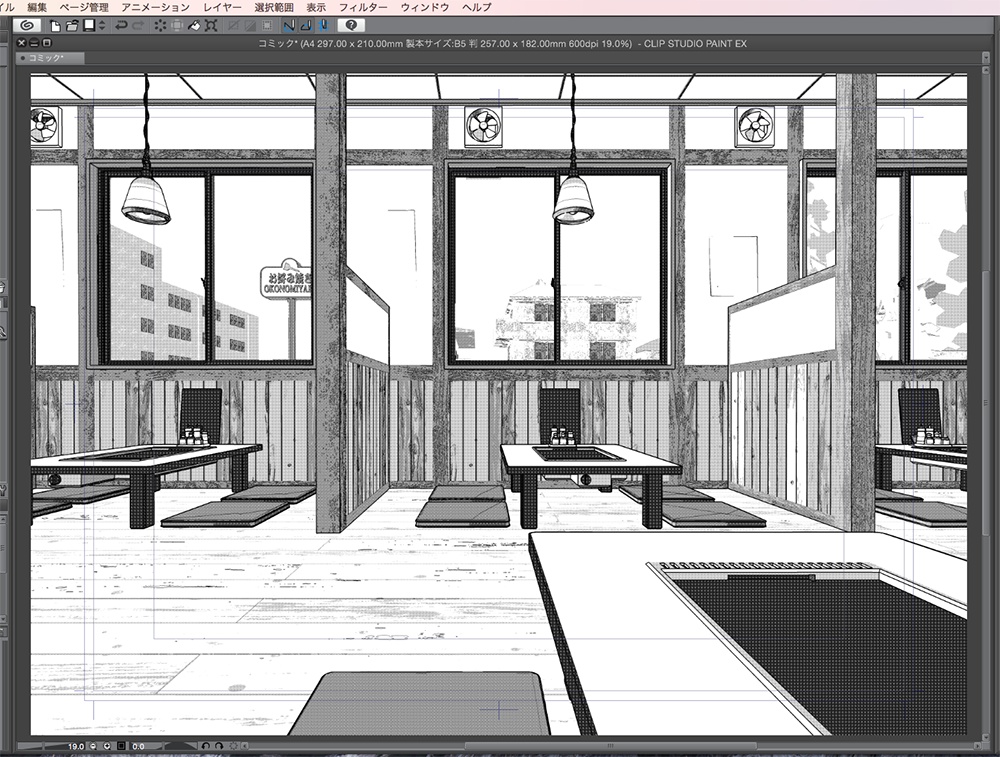Screen dimensions: 1000x757
Task: Reset canvas rotation icon
Action: (233, 746)
